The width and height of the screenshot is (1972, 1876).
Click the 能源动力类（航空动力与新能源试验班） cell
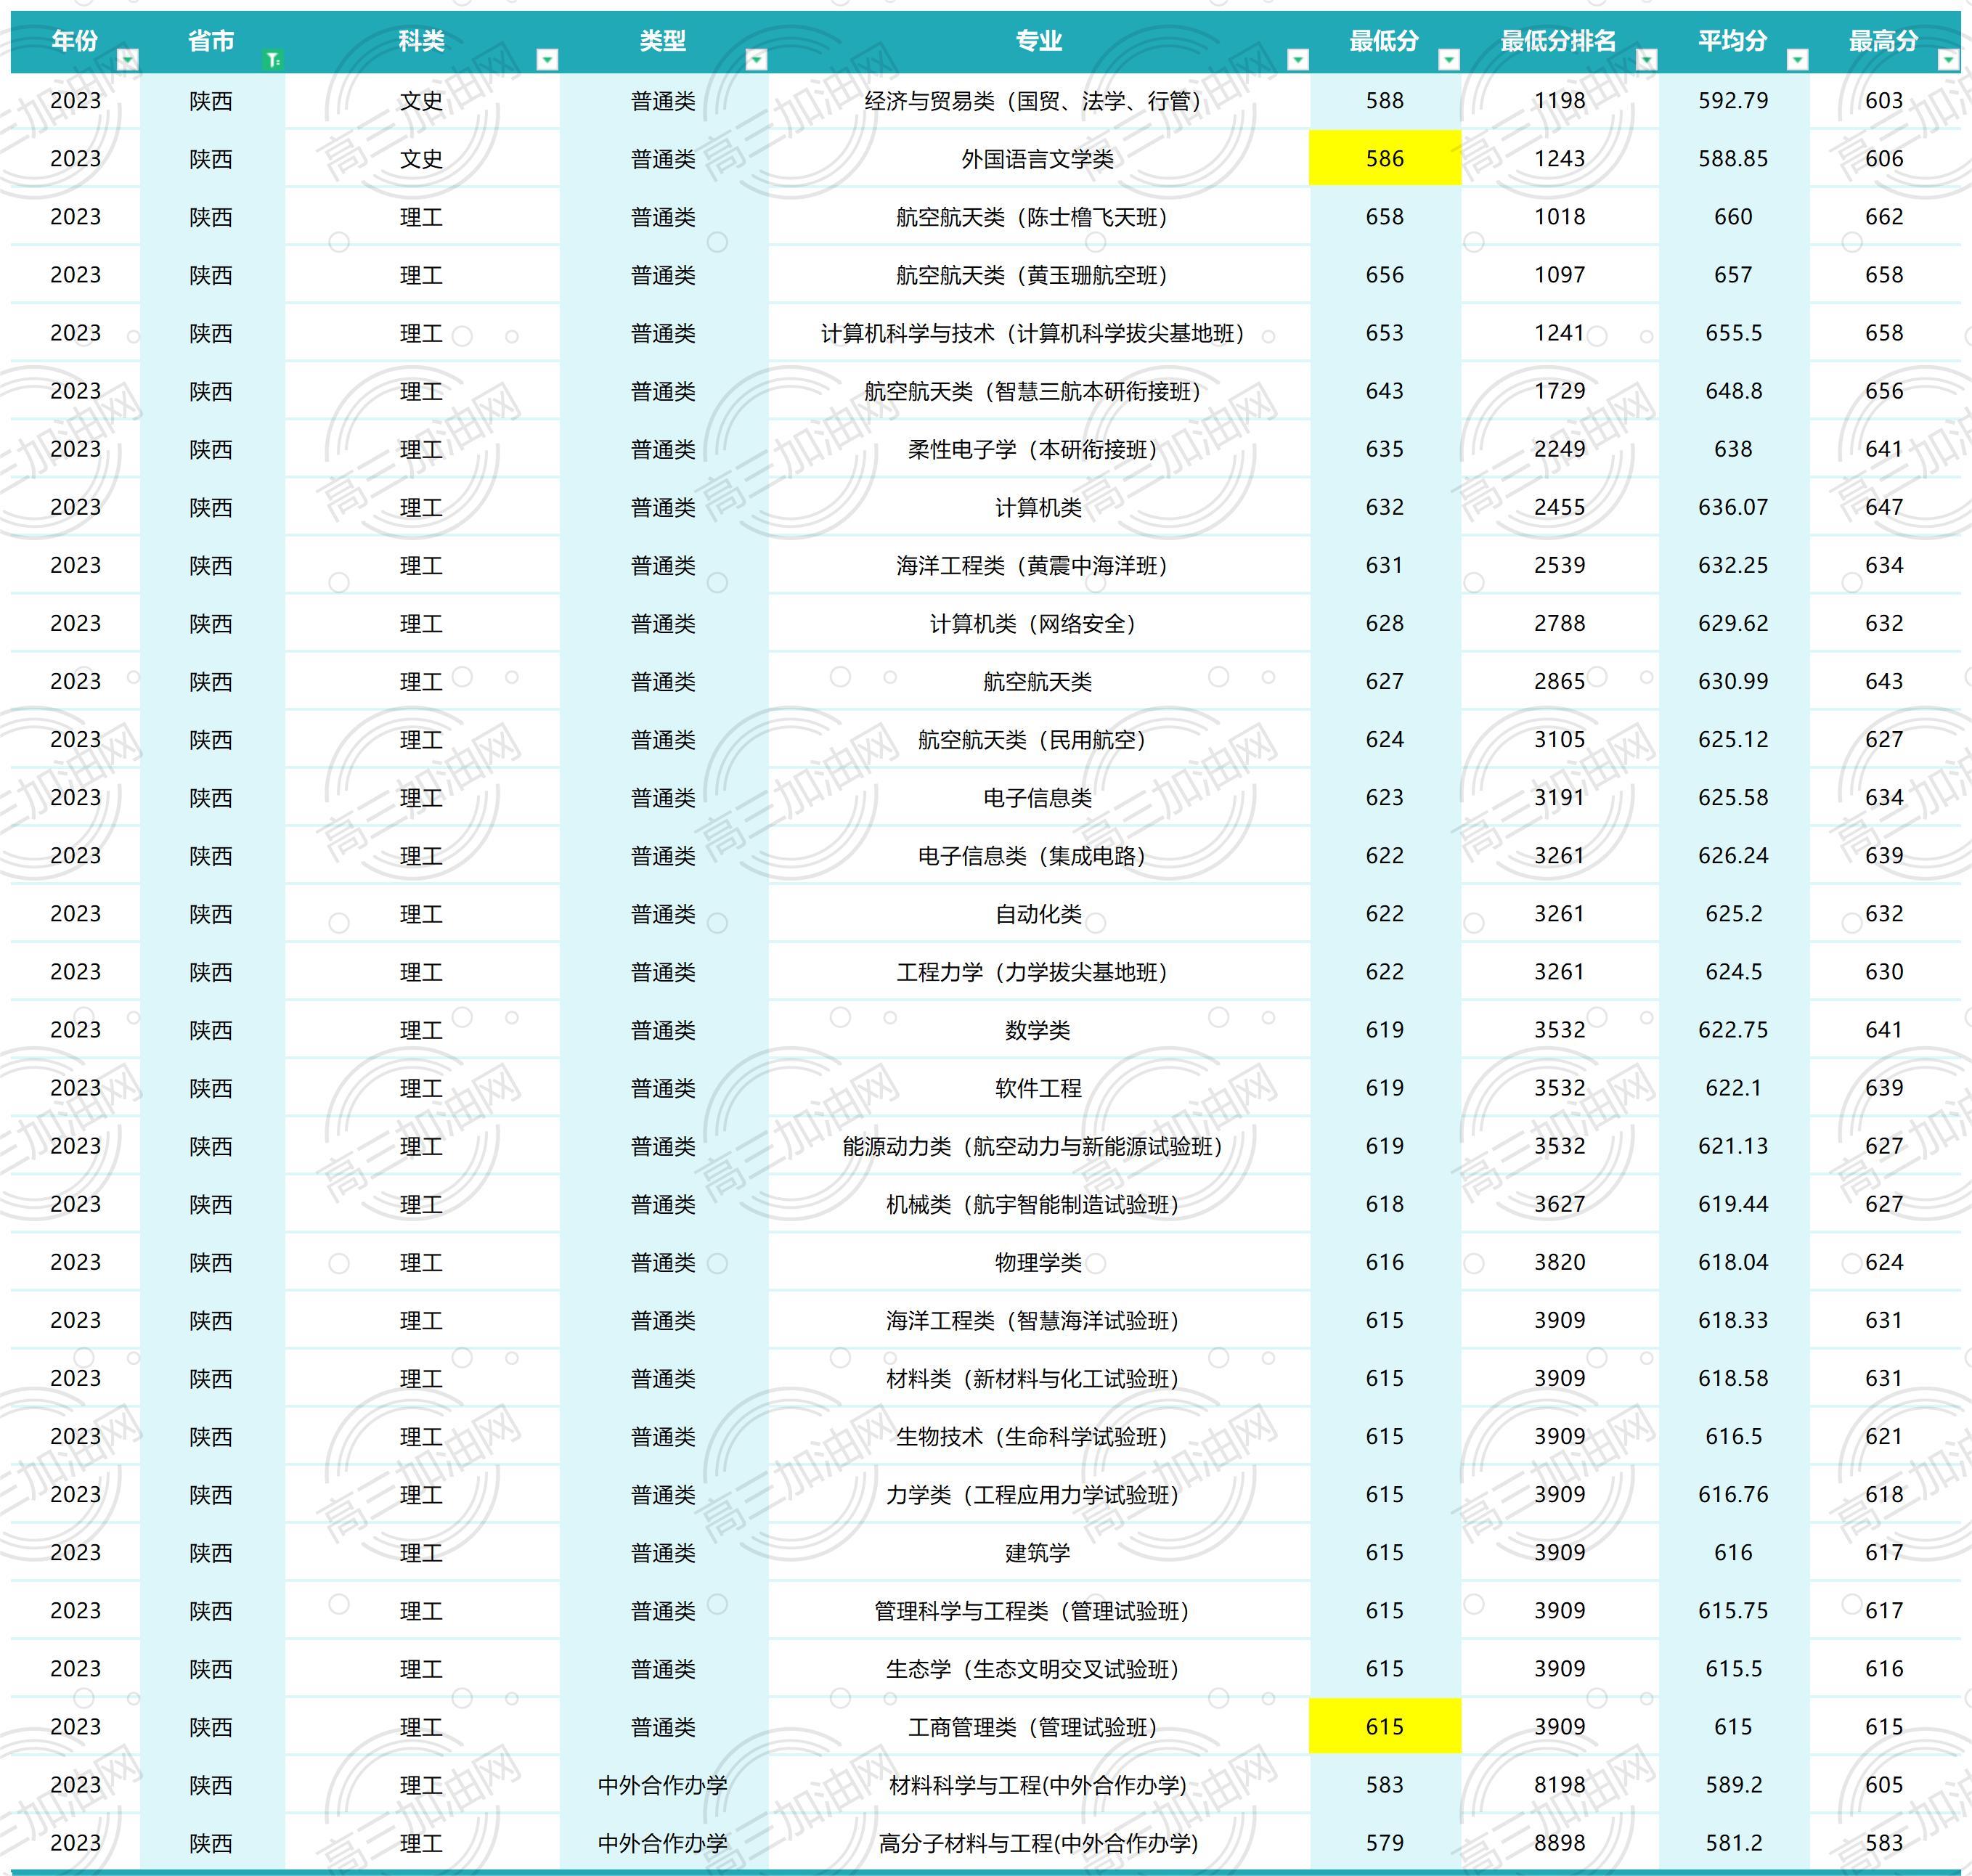click(x=1038, y=1145)
